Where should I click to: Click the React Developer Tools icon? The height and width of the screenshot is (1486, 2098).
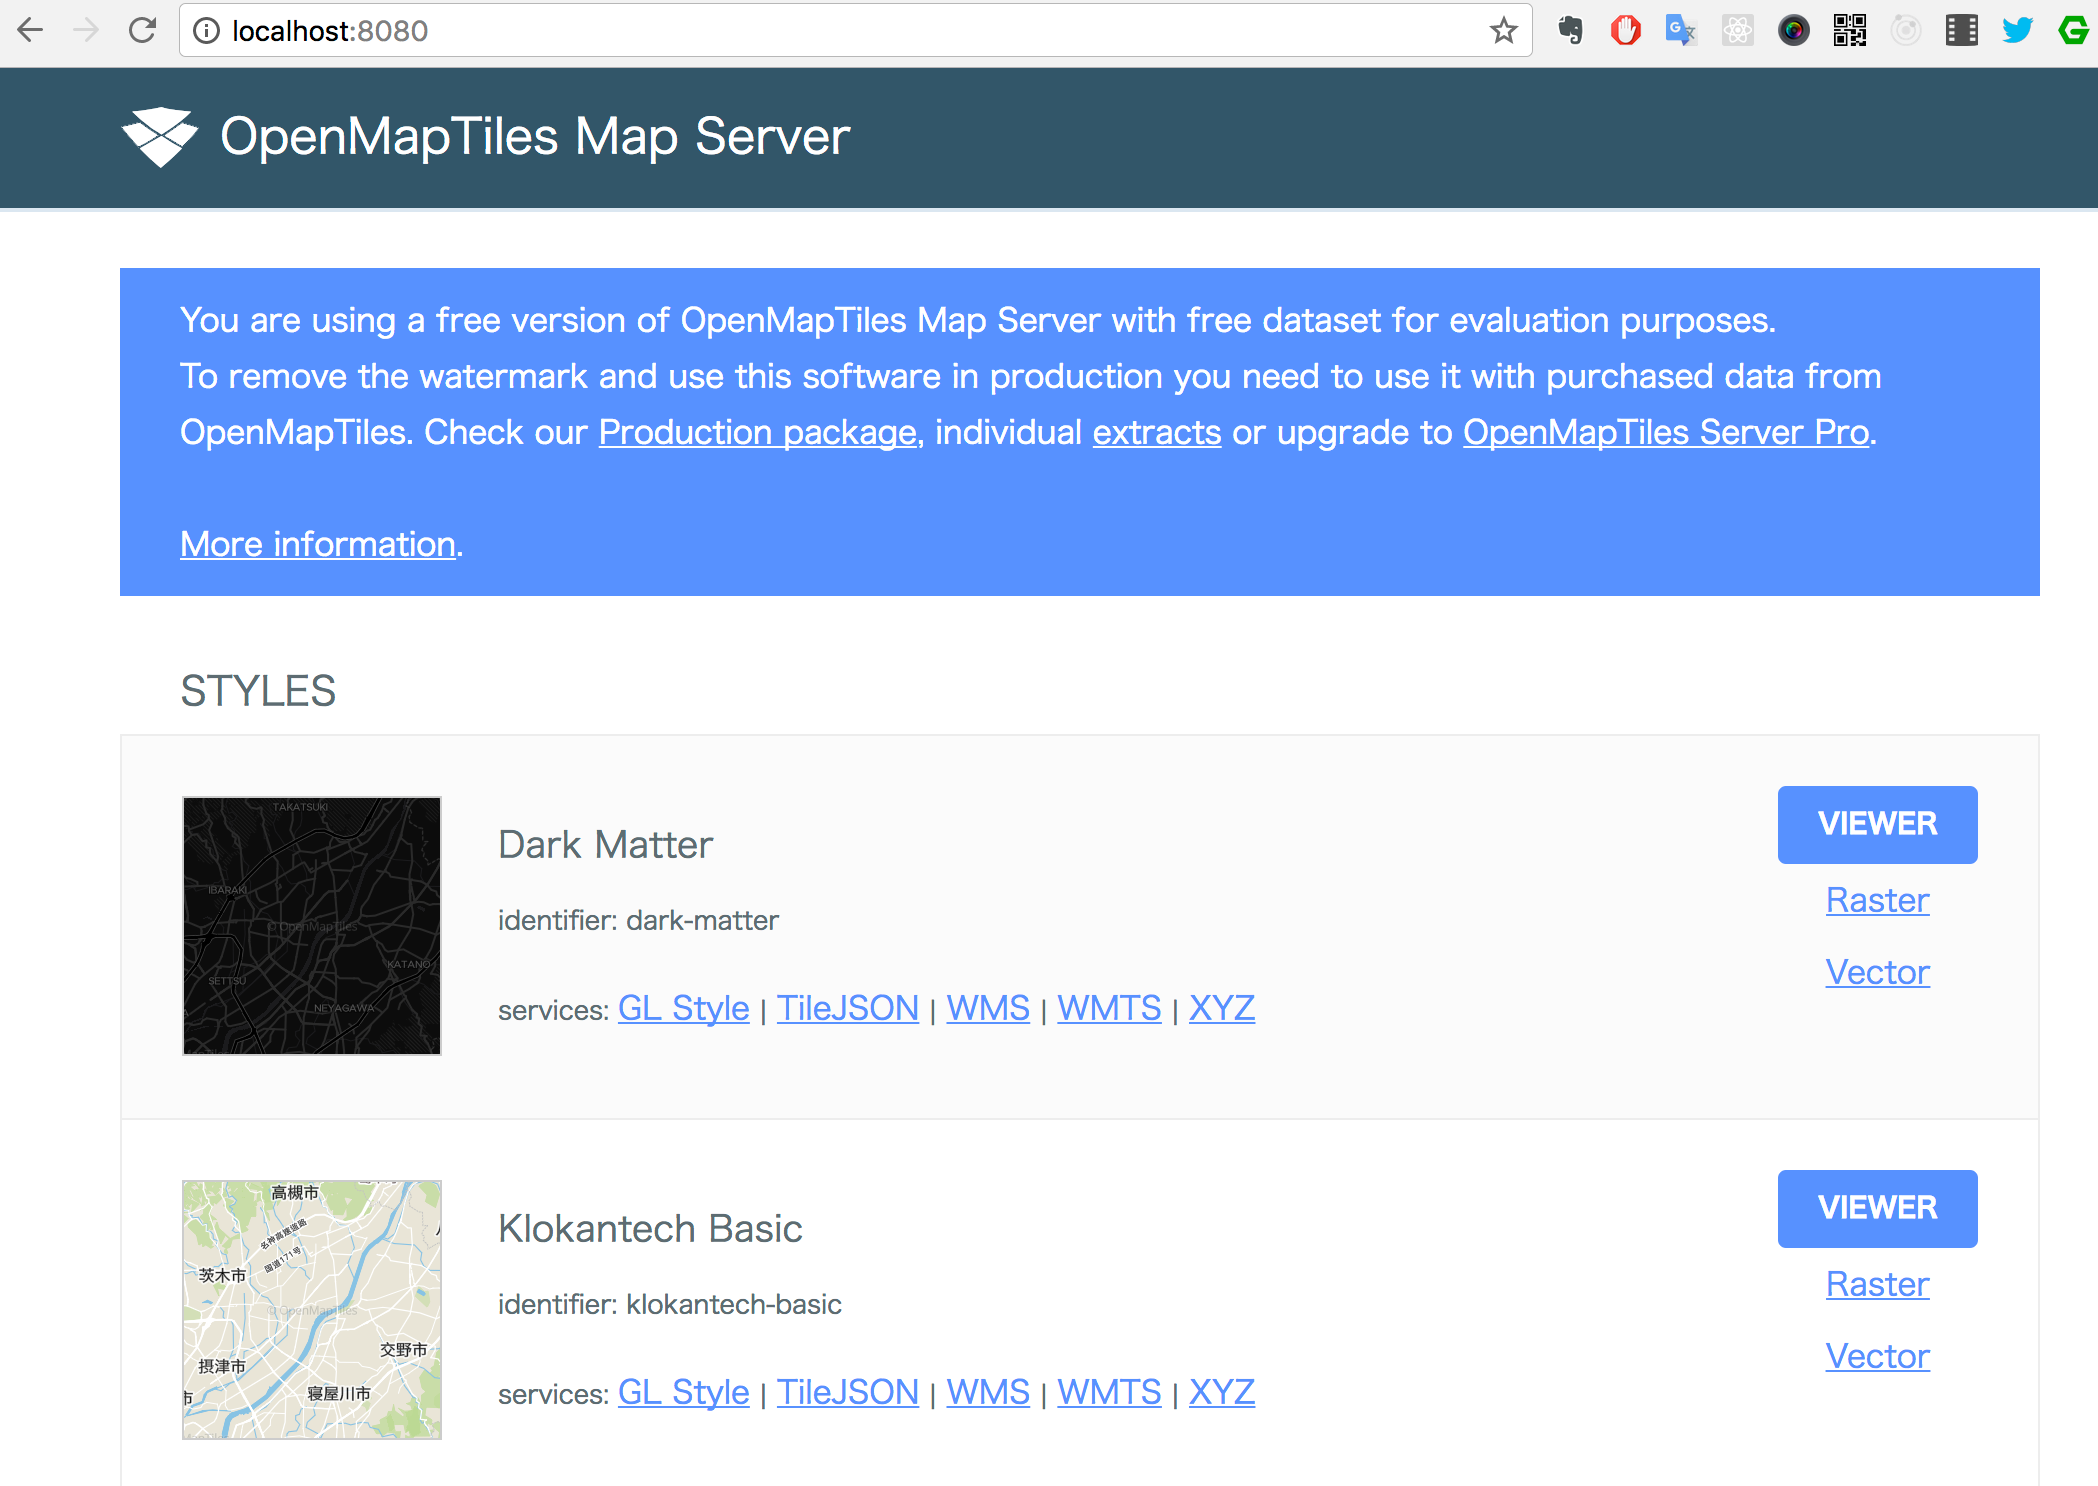pyautogui.click(x=1738, y=30)
